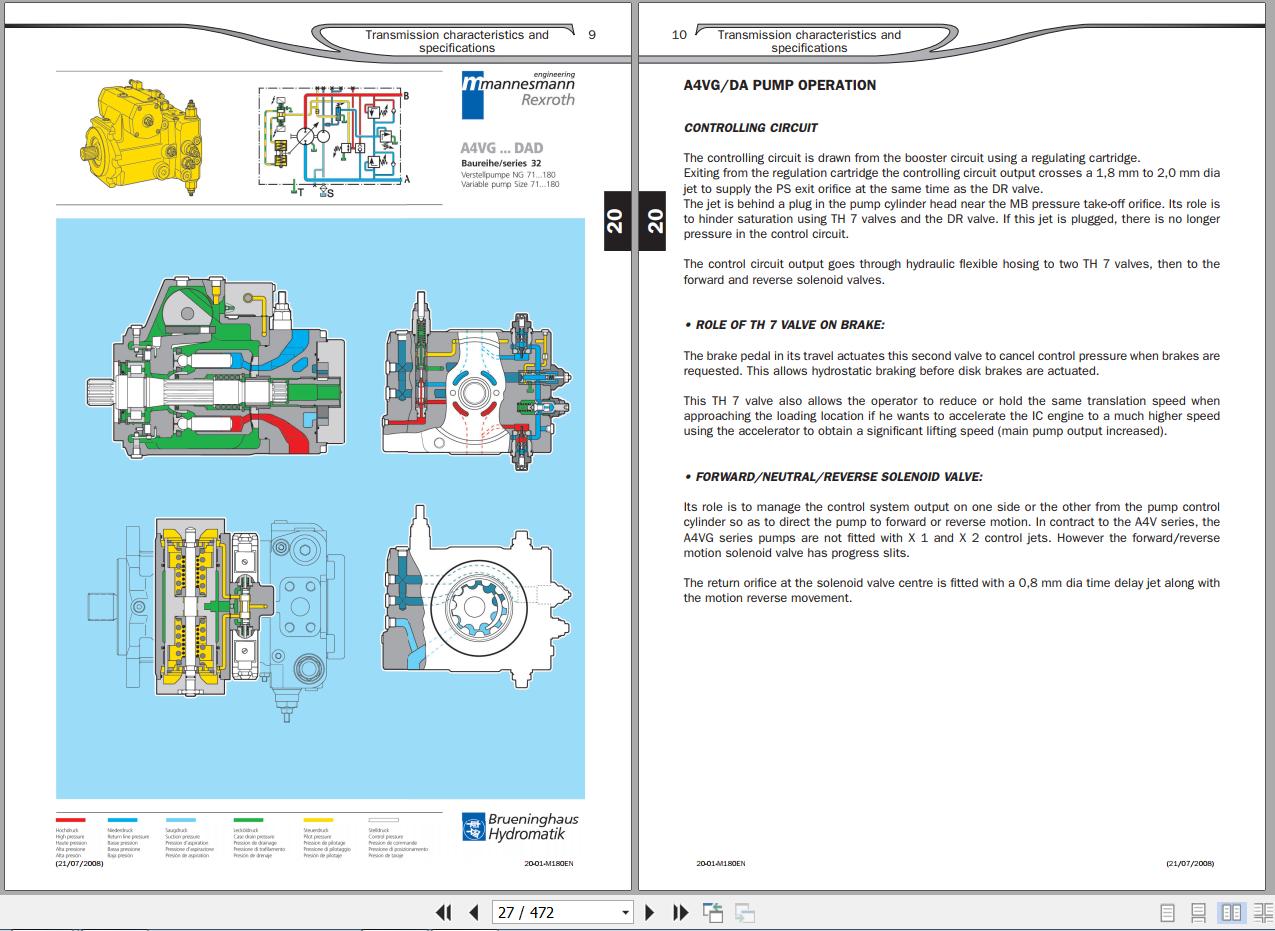Click page 10's 'Transmission characteristics and specifications' header
The width and height of the screenshot is (1275, 931).
pos(809,41)
